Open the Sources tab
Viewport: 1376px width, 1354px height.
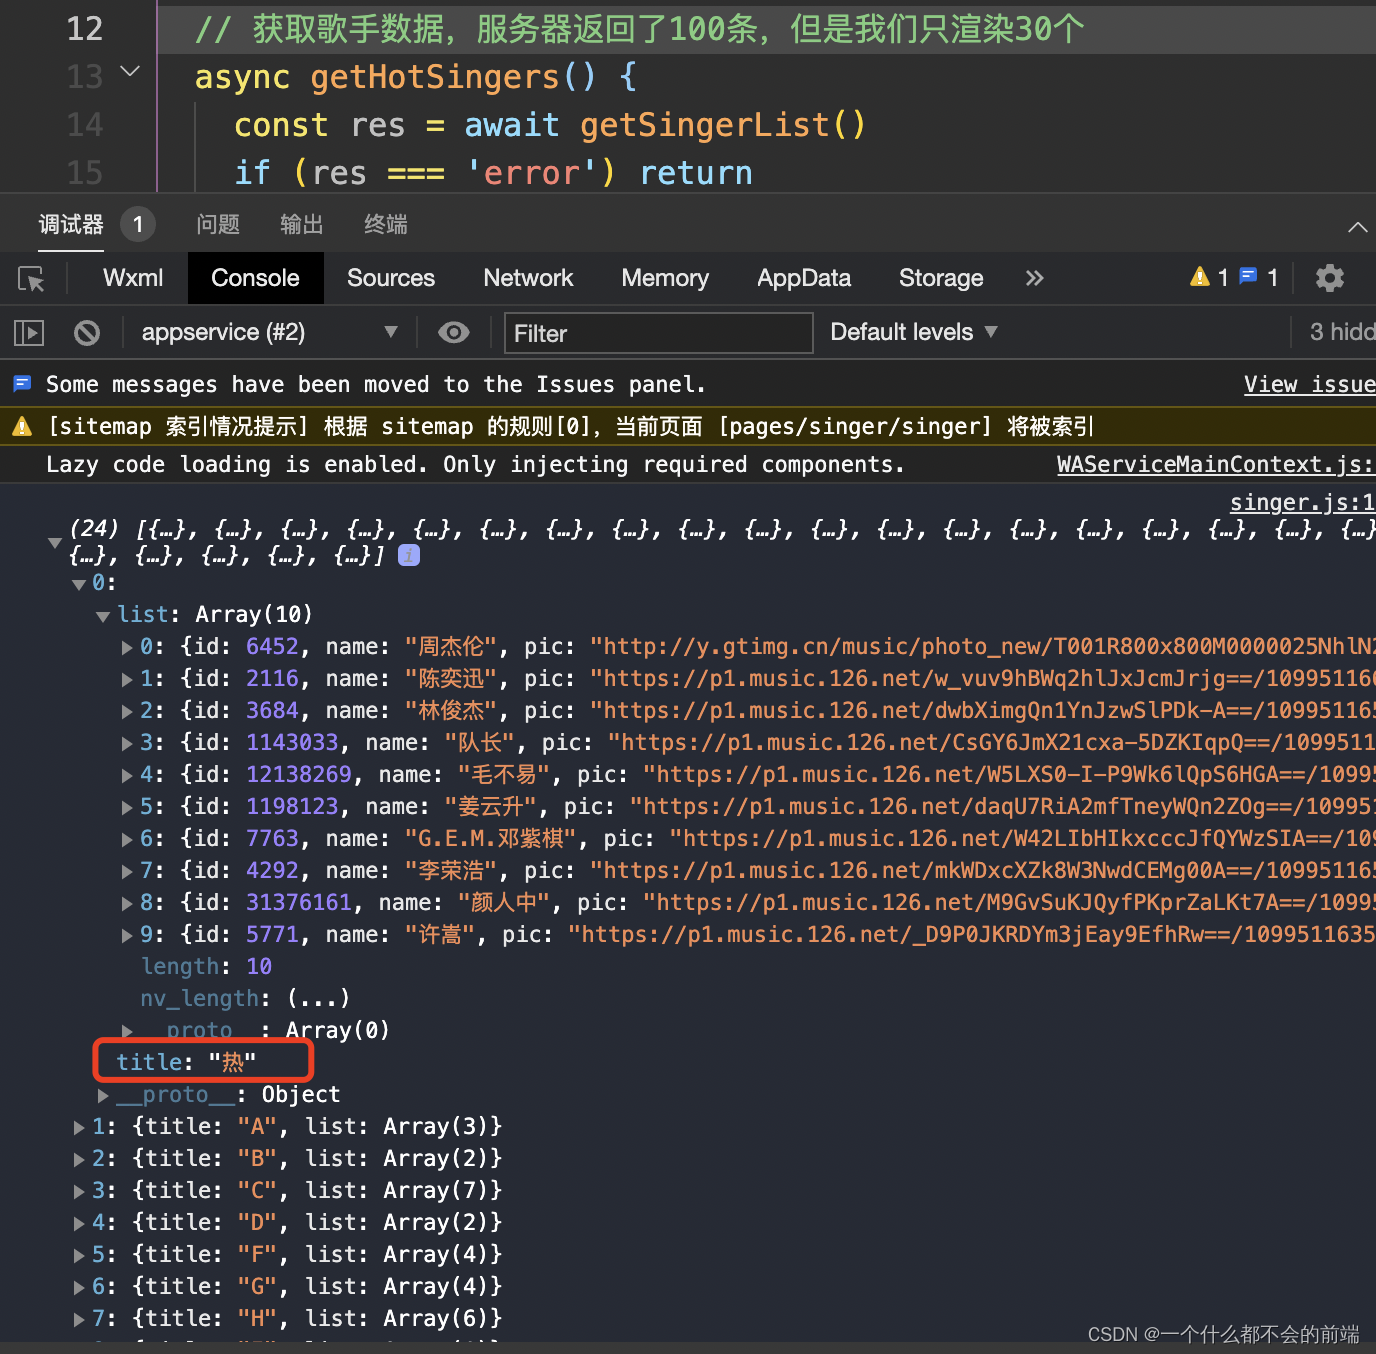391,278
